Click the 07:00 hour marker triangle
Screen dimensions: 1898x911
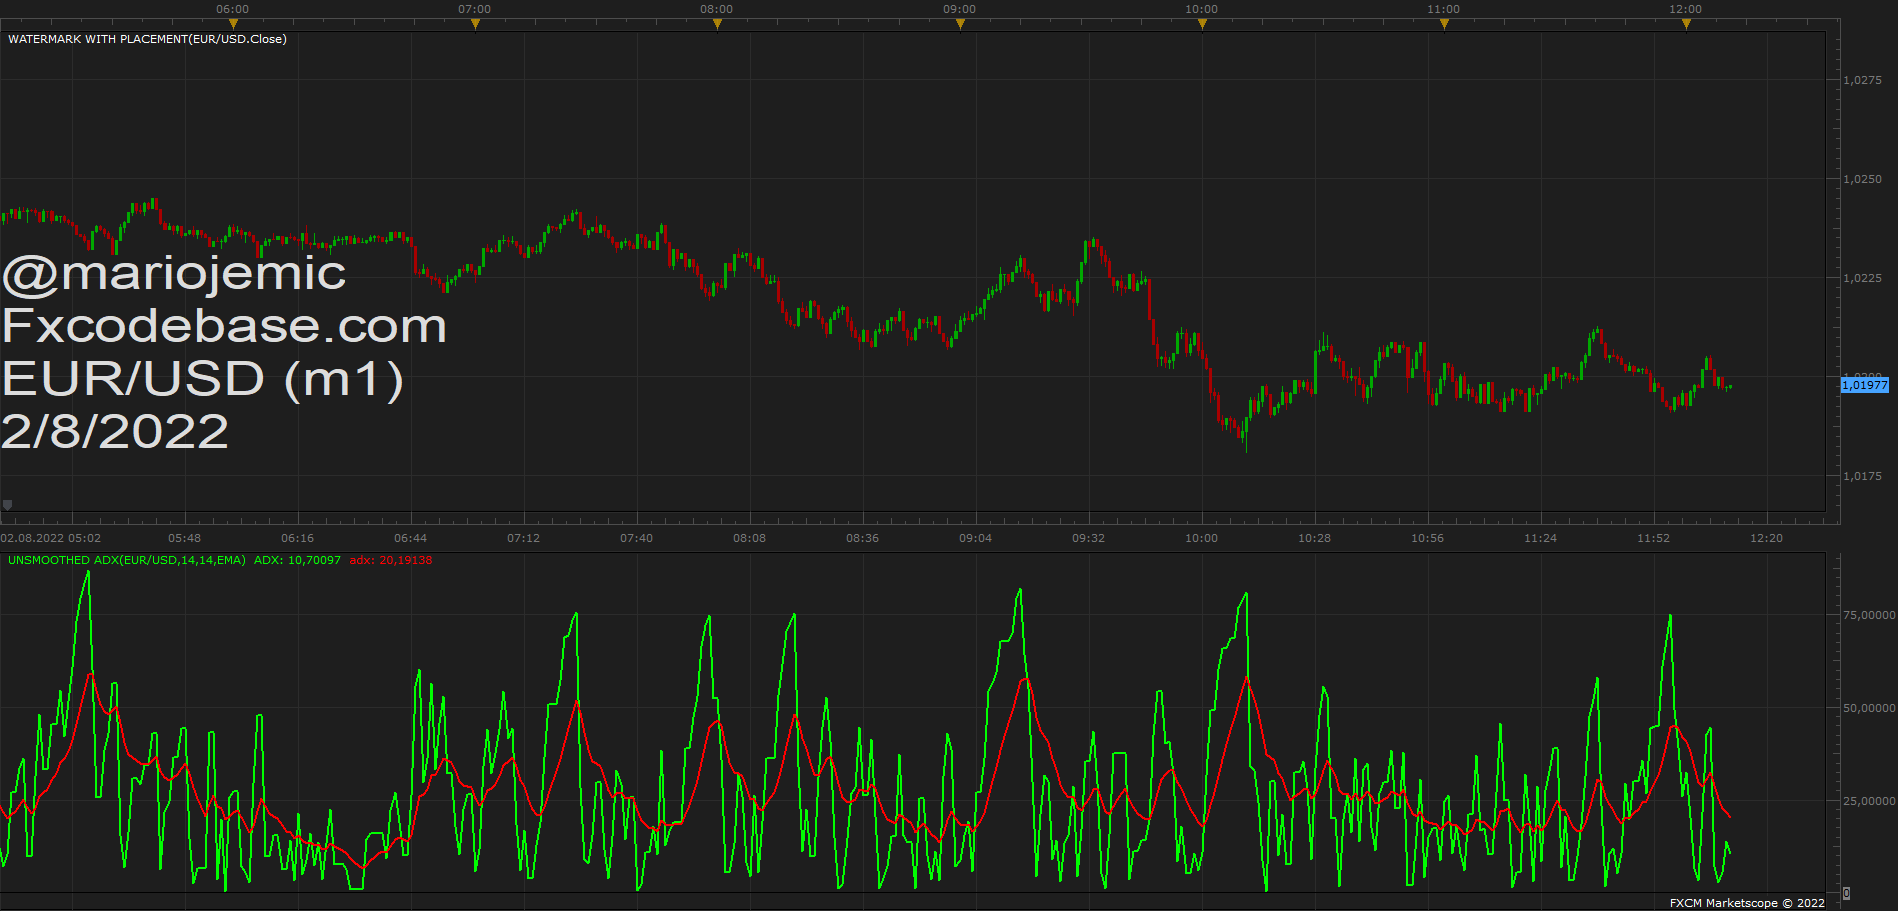click(475, 24)
